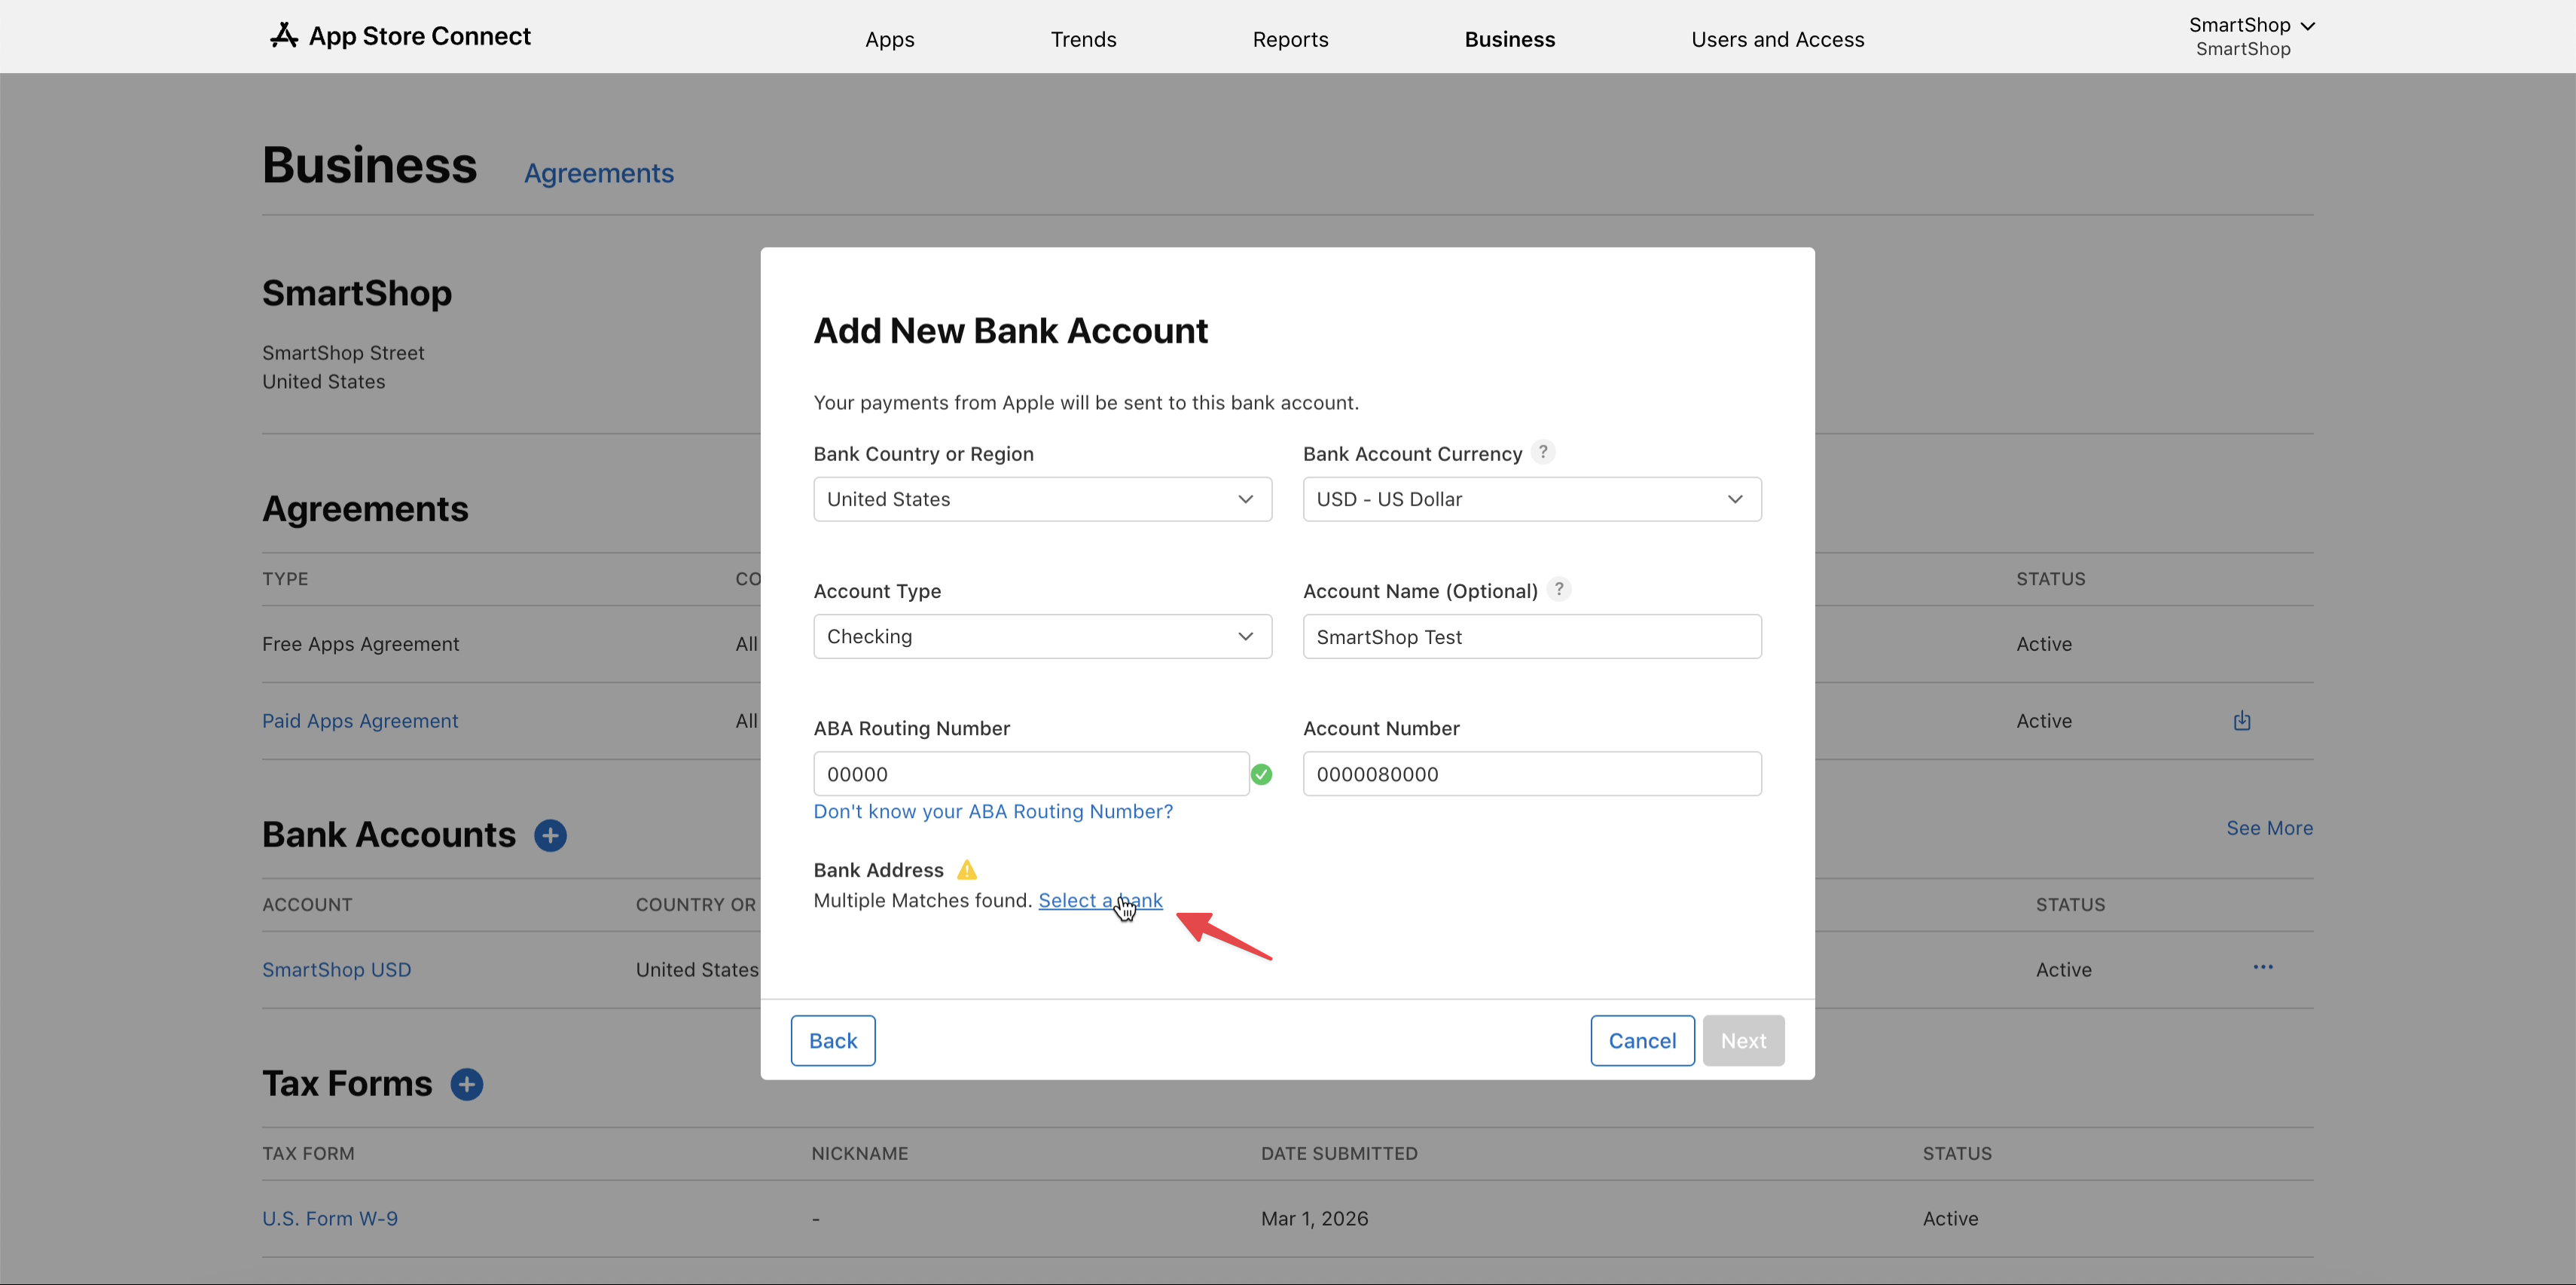Open Users and Access tab

coord(1778,39)
